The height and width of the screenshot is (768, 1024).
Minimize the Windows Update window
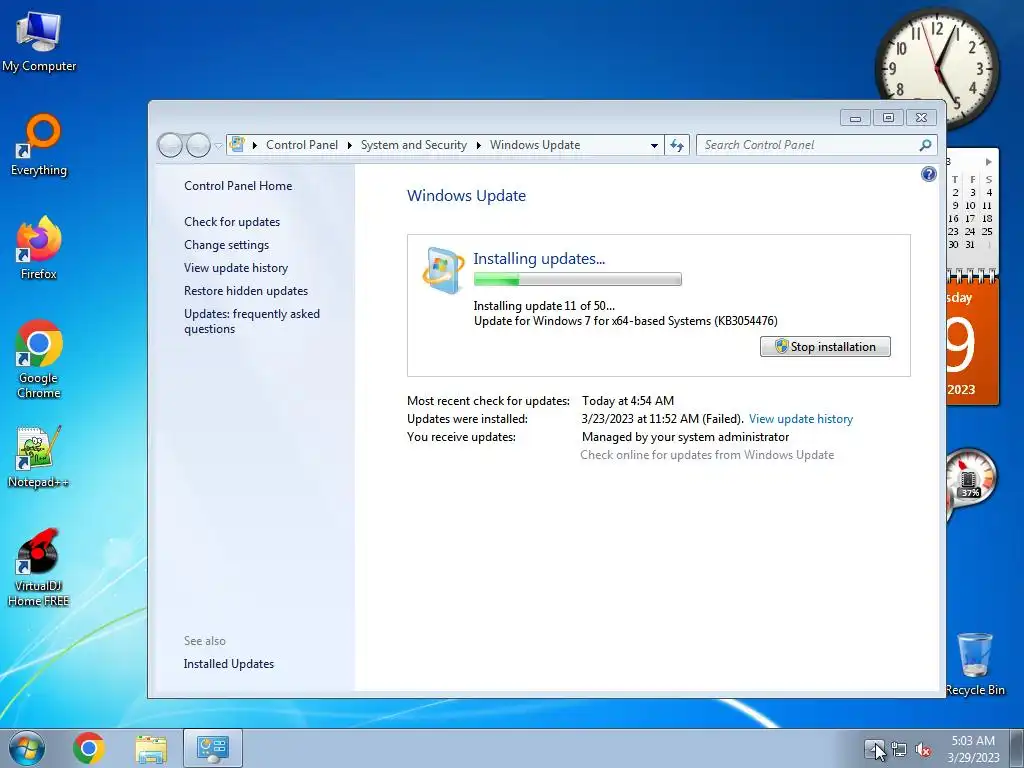point(856,118)
